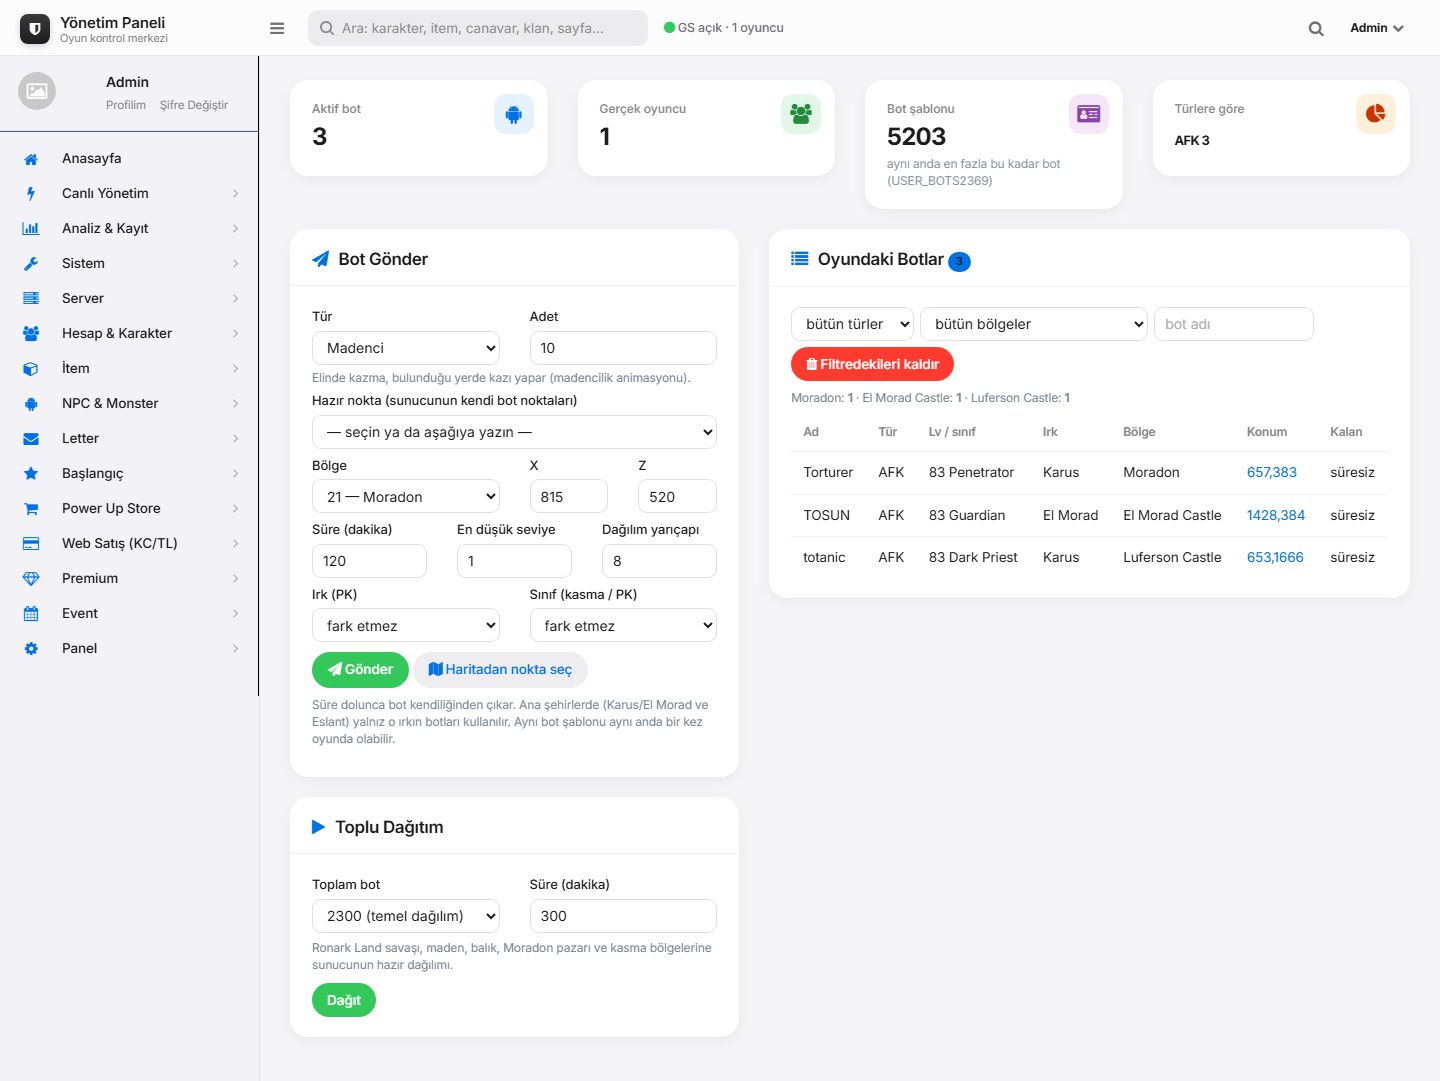Viewport: 1440px width, 1081px height.
Task: Click the Türlere göre pie chart icon
Action: [x=1376, y=114]
